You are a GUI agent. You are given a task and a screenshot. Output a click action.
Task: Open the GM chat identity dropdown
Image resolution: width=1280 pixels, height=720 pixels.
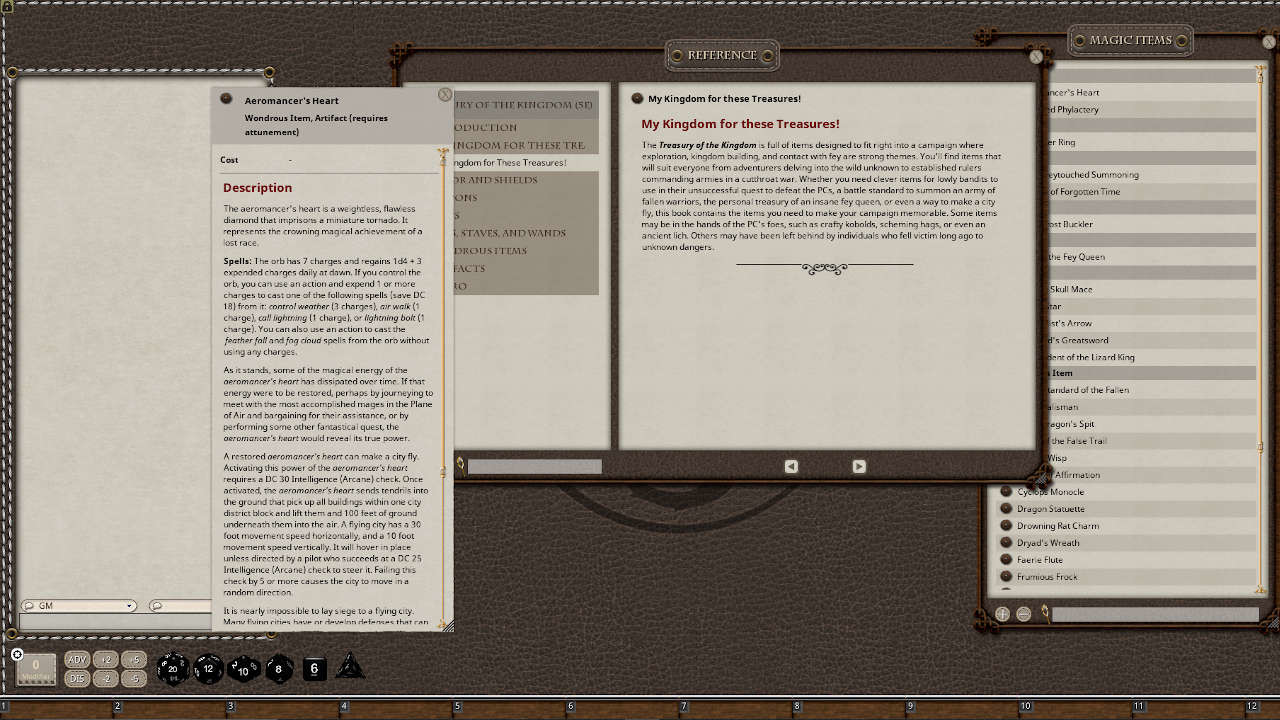tap(78, 605)
